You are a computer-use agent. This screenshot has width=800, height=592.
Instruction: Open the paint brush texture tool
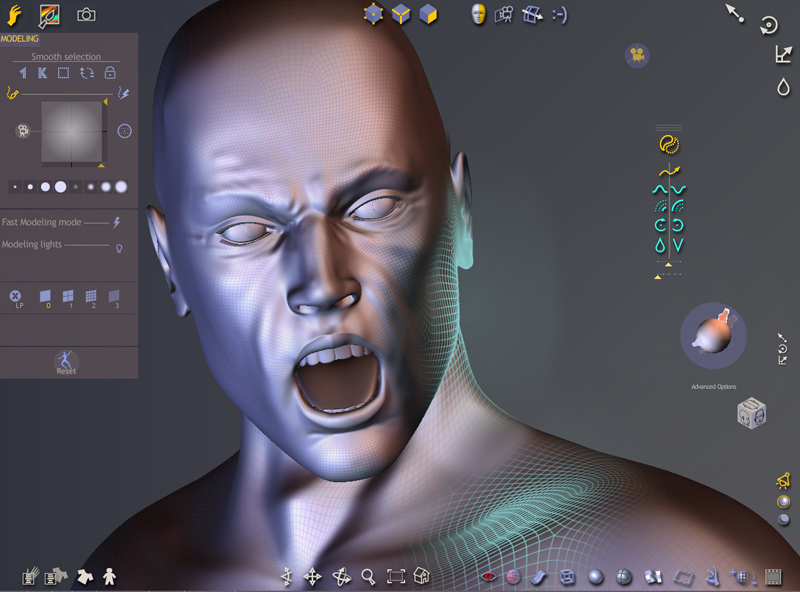pyautogui.click(x=49, y=16)
